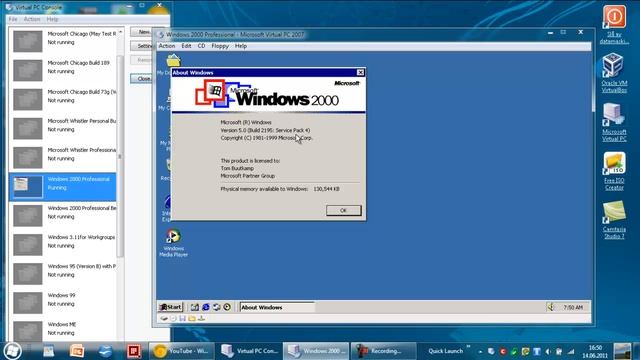
Task: Click thumbnail of running Windows 2000 Professional VM
Action: point(27,187)
